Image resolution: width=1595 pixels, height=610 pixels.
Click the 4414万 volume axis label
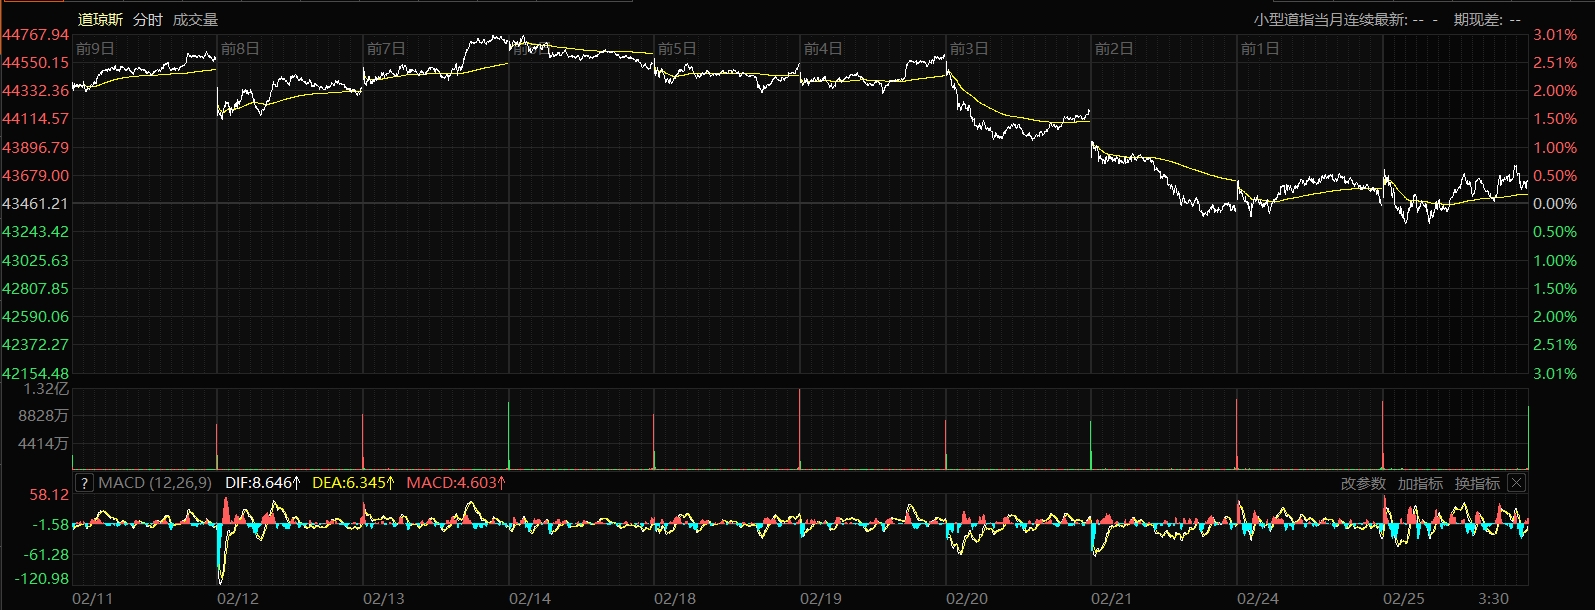coord(46,443)
